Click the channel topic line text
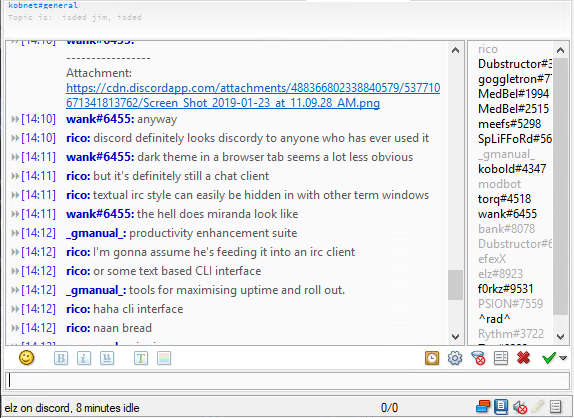574x418 pixels. tap(75, 17)
